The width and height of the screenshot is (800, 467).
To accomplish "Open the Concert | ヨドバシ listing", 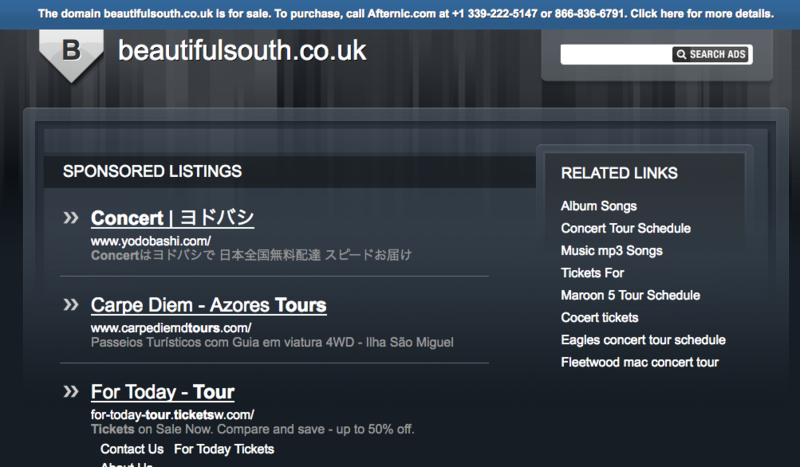I will pos(172,218).
